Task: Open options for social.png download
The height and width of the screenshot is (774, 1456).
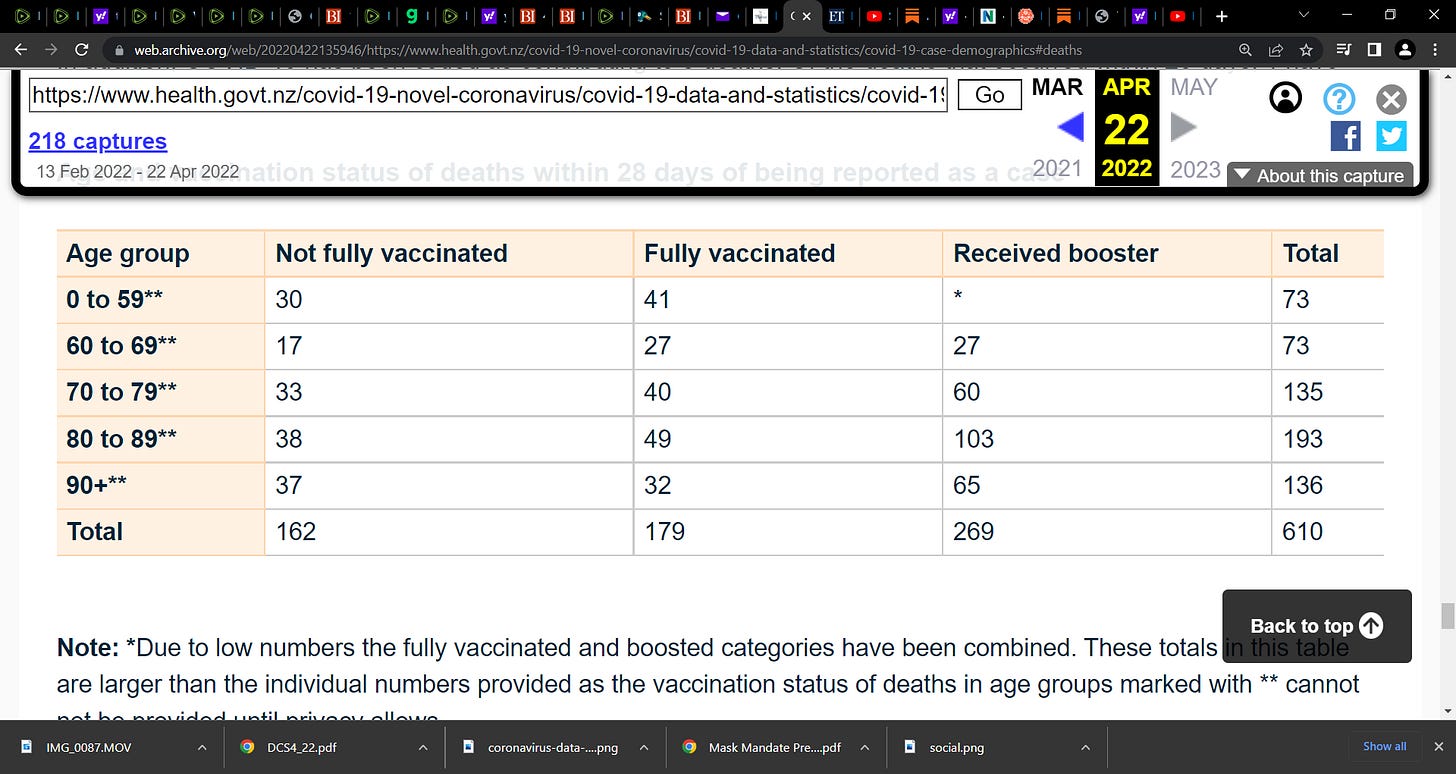Action: click(1085, 747)
